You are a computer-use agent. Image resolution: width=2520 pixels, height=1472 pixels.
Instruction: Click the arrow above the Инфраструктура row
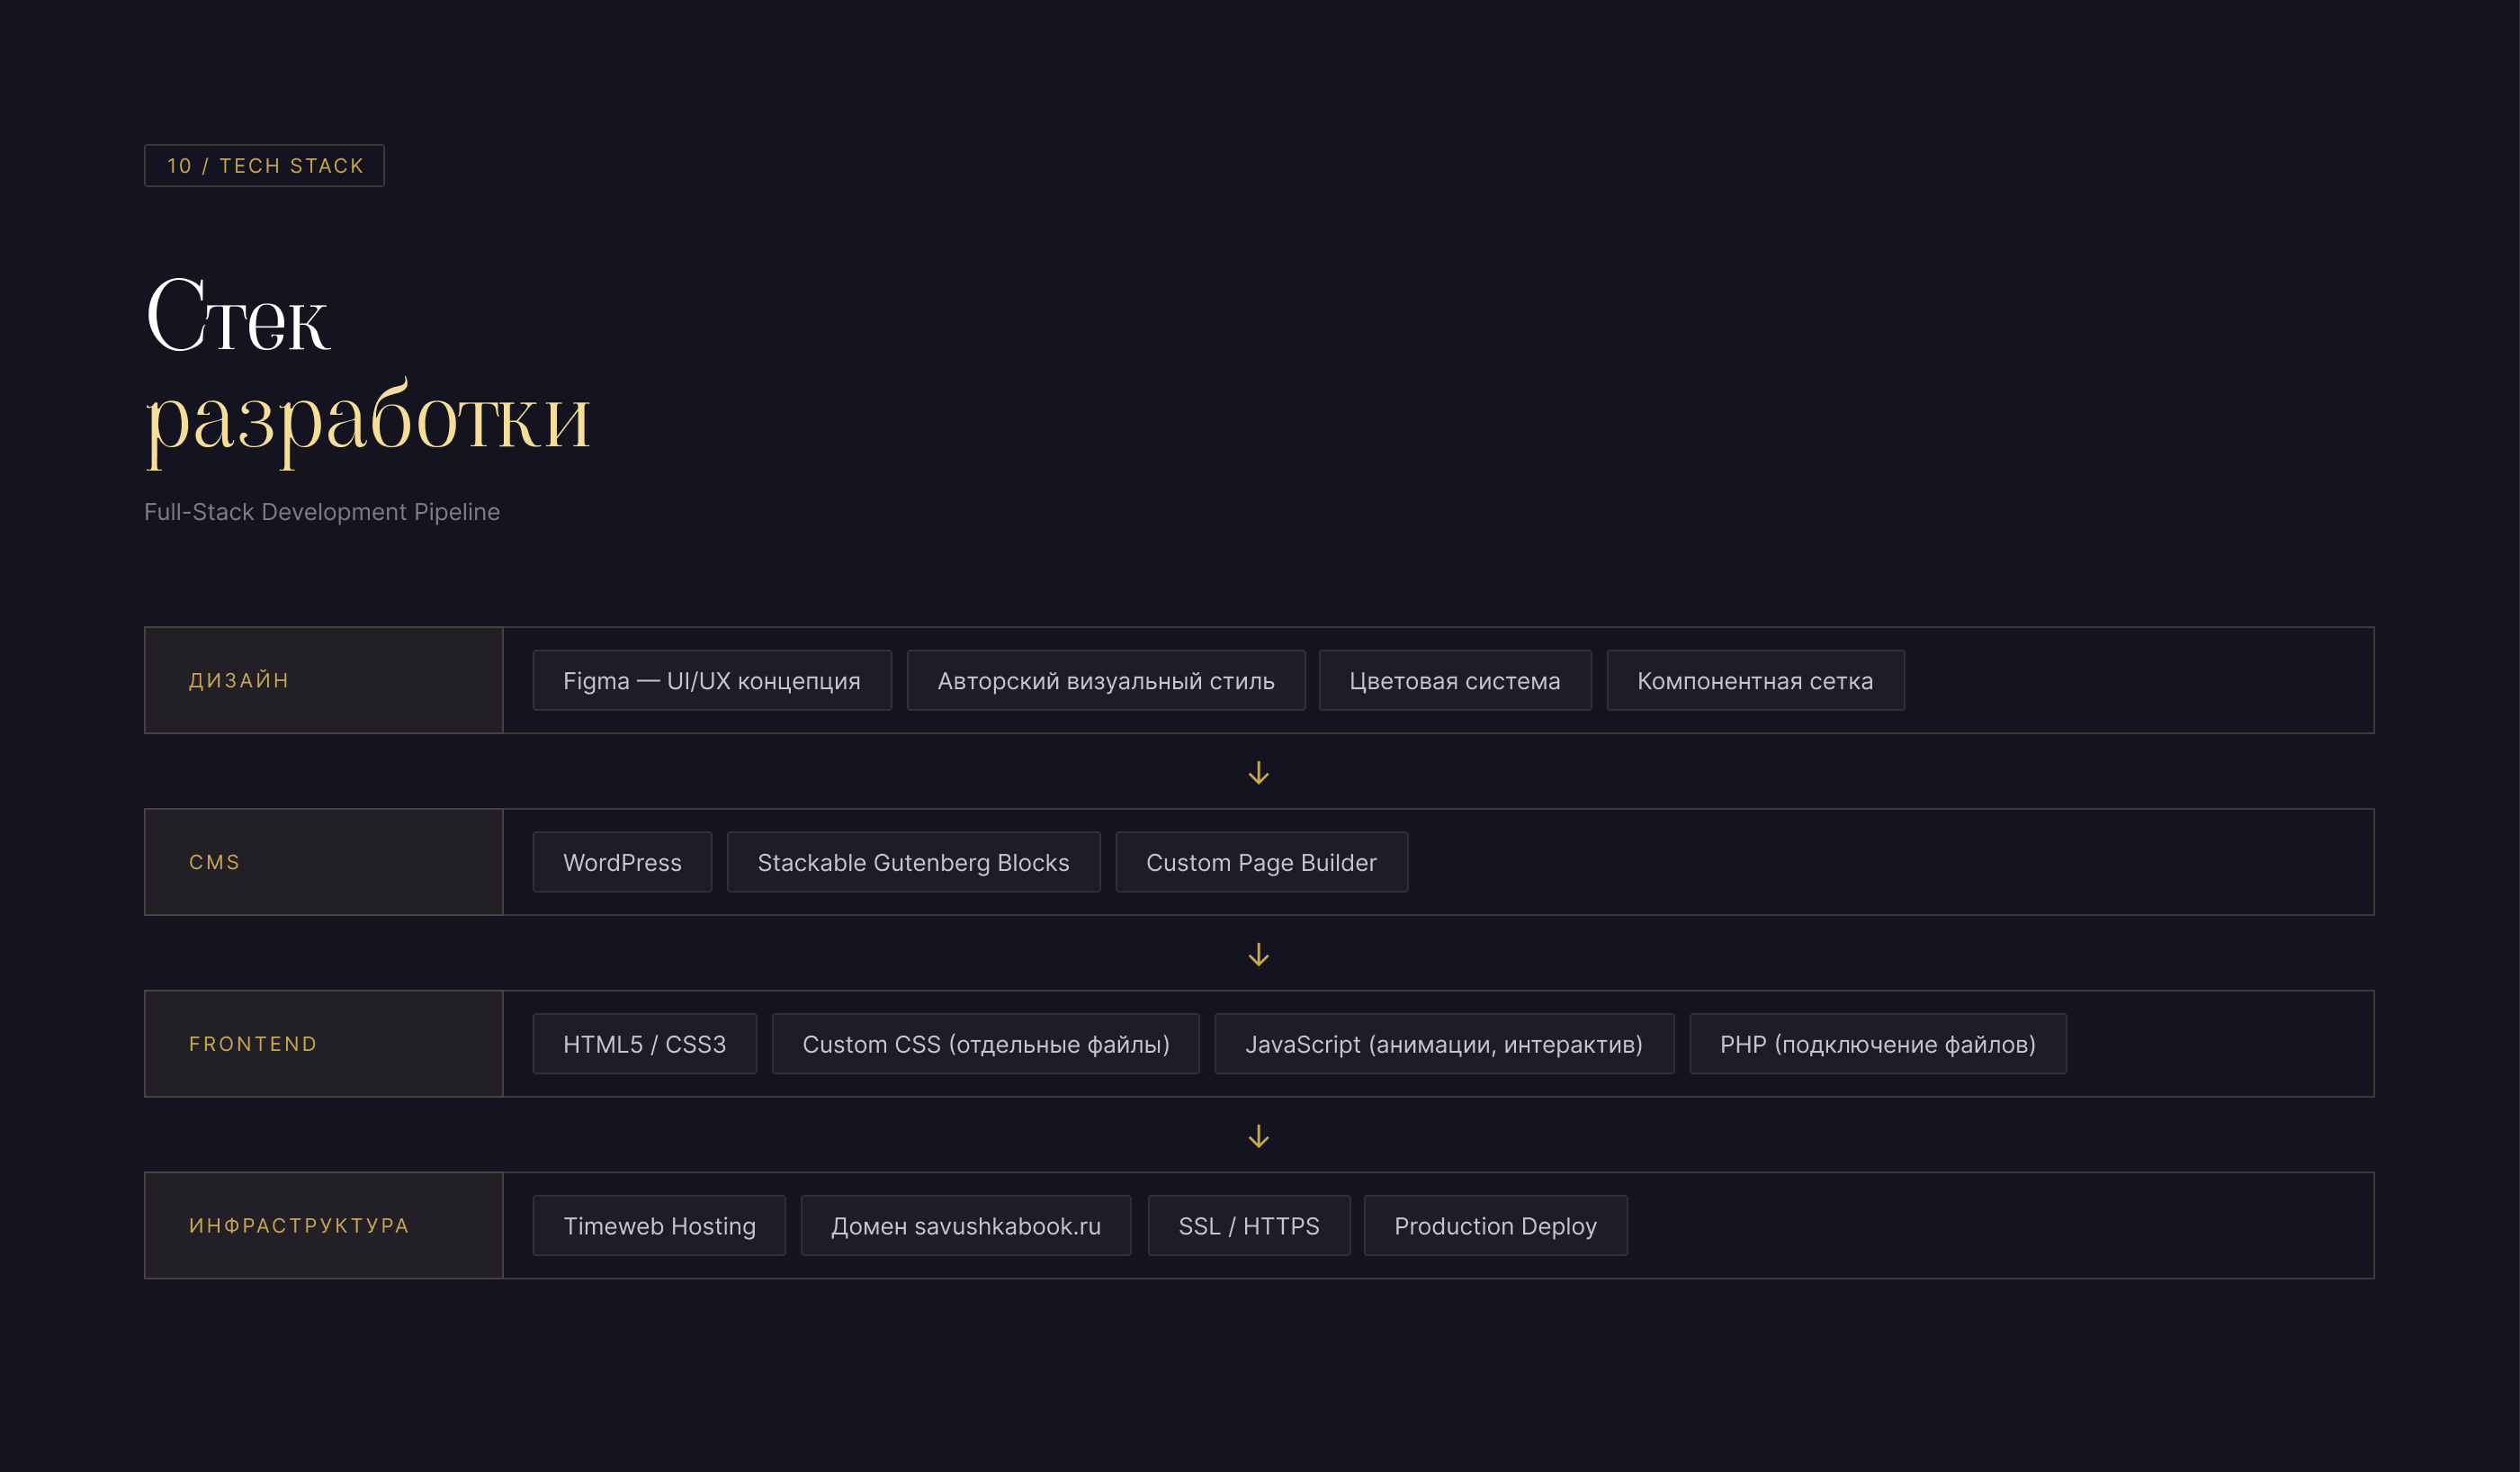[x=1259, y=1136]
